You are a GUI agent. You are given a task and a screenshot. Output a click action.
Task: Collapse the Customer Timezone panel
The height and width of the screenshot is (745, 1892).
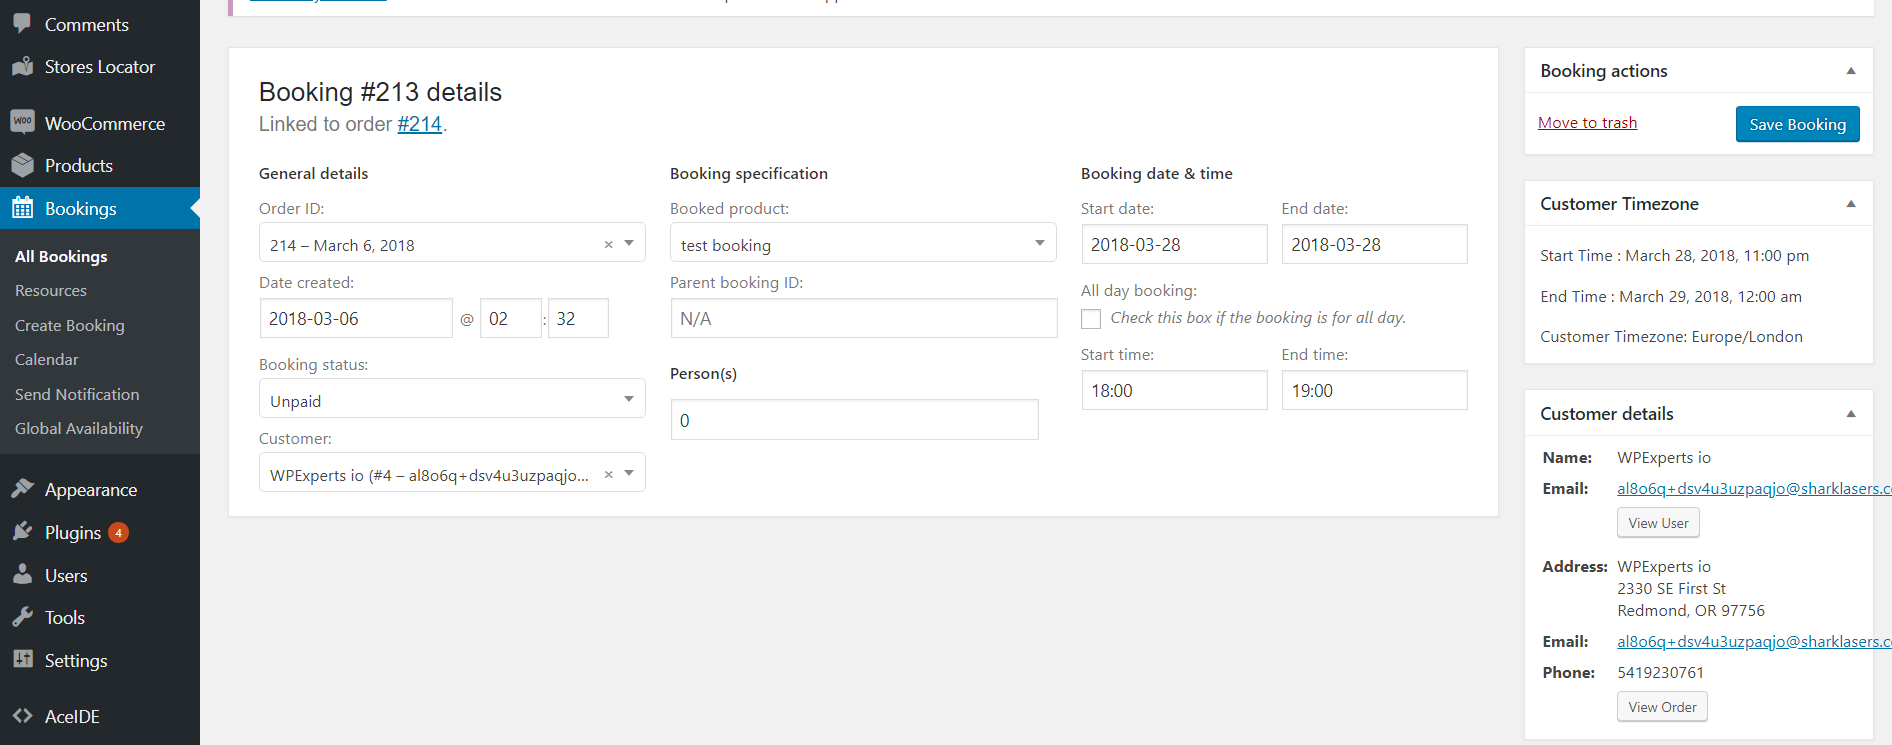coord(1850,204)
